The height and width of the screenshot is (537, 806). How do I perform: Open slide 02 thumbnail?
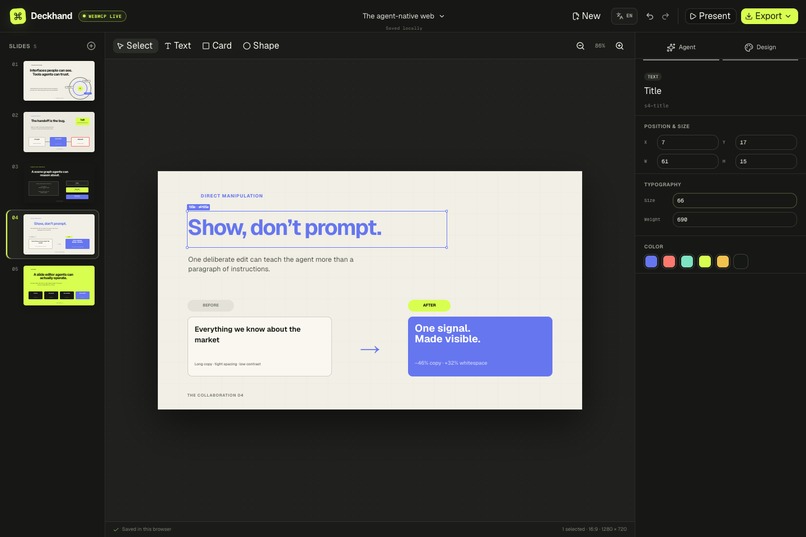pyautogui.click(x=59, y=132)
